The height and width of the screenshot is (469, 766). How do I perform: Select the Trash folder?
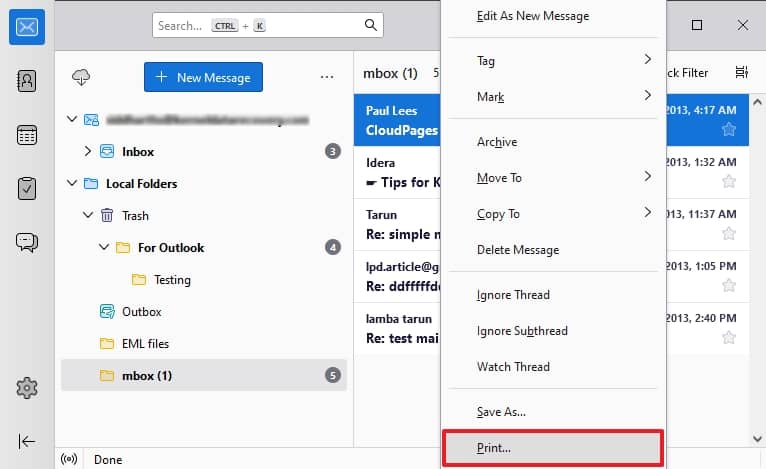[204, 215]
